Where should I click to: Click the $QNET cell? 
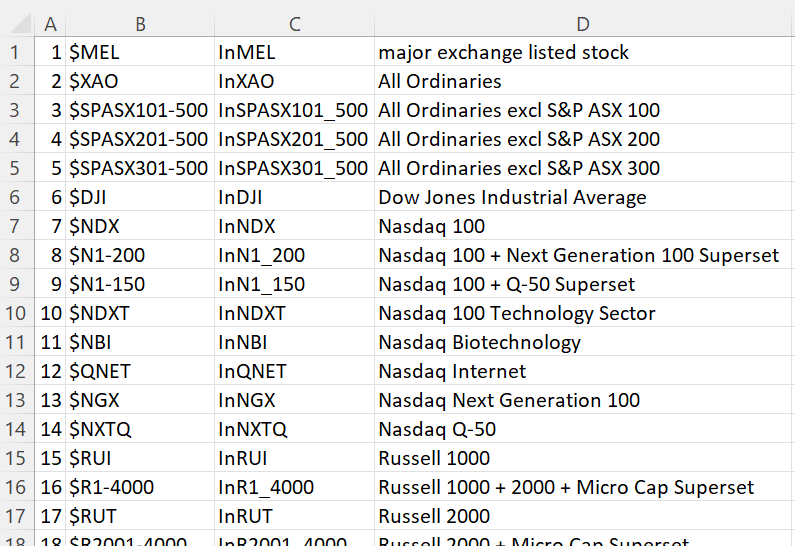tap(140, 371)
